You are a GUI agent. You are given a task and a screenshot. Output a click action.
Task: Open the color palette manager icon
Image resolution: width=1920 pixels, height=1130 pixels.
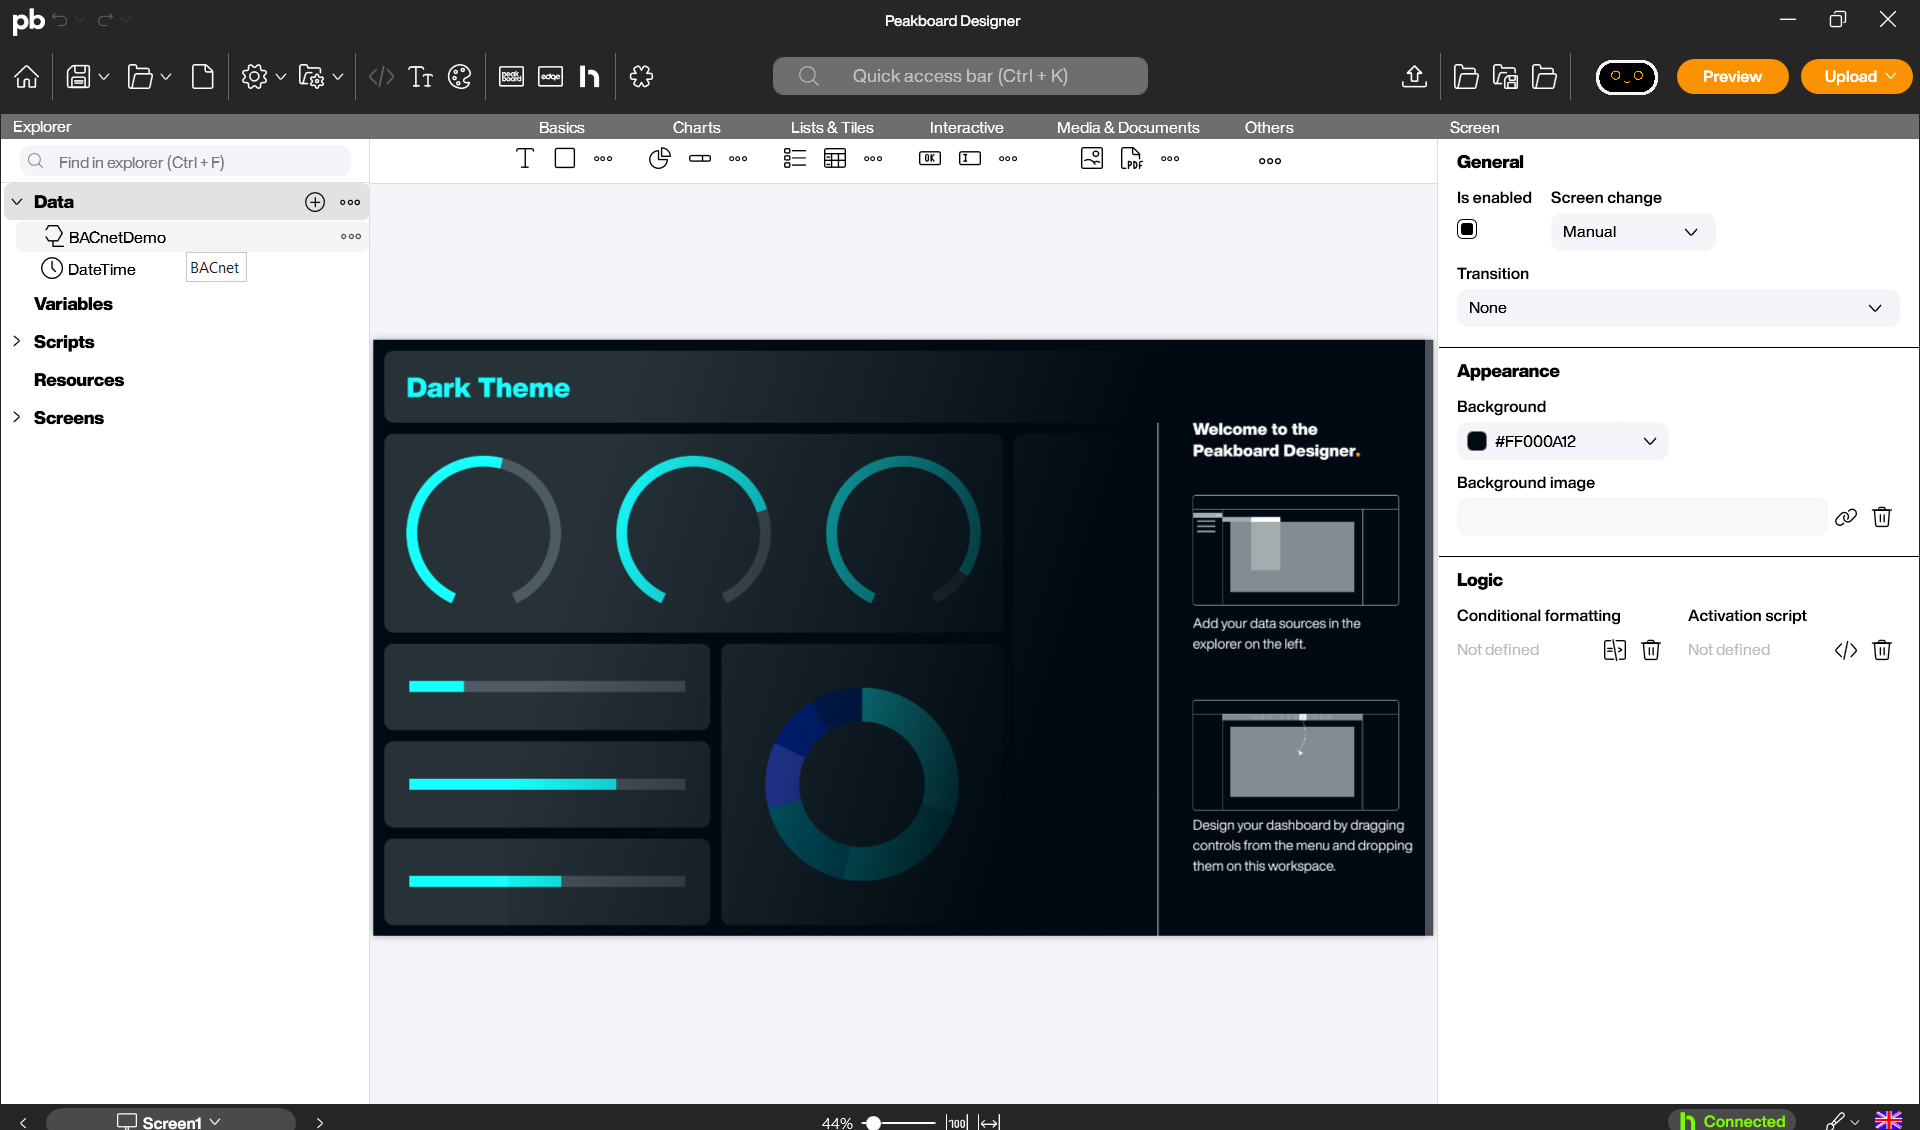click(460, 77)
